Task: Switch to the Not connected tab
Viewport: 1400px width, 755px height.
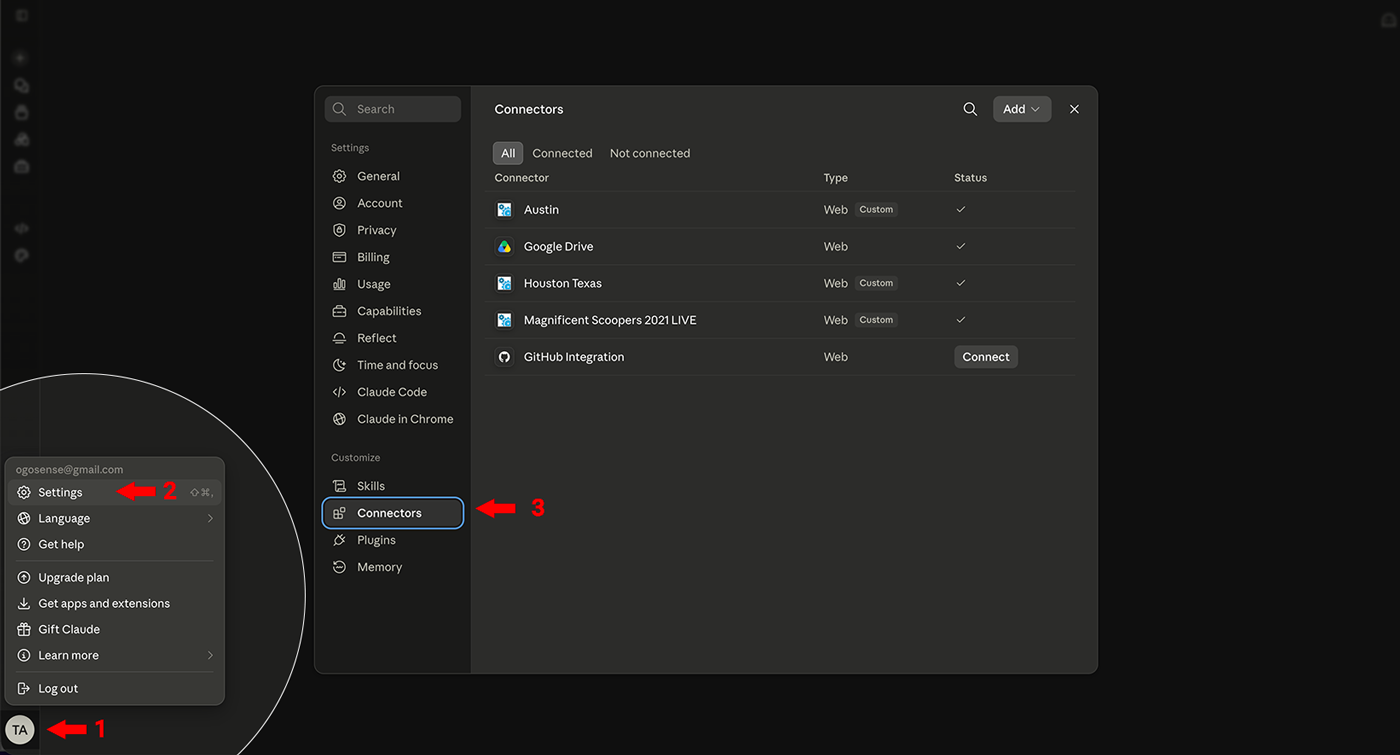Action: (x=650, y=153)
